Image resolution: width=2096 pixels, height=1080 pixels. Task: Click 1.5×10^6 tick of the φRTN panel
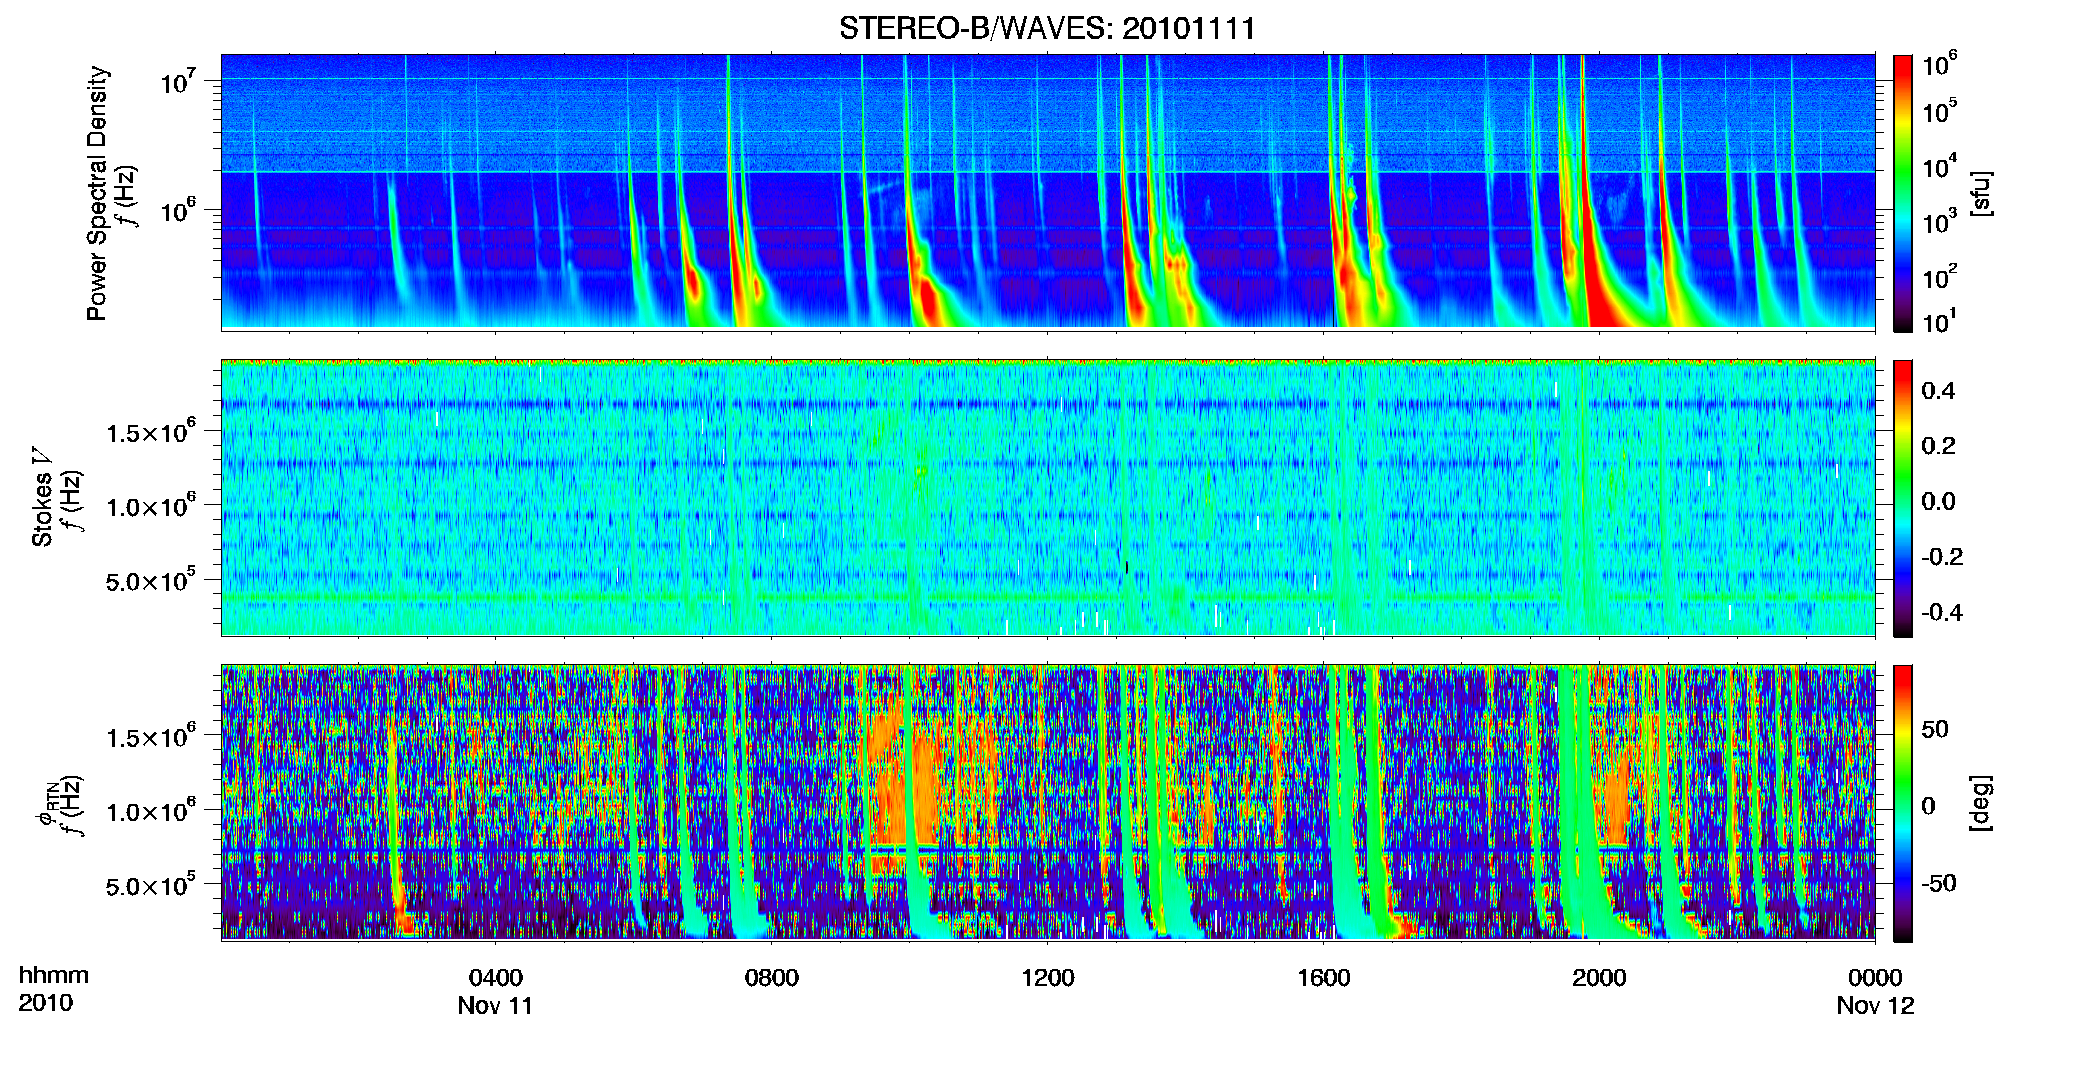point(150,737)
